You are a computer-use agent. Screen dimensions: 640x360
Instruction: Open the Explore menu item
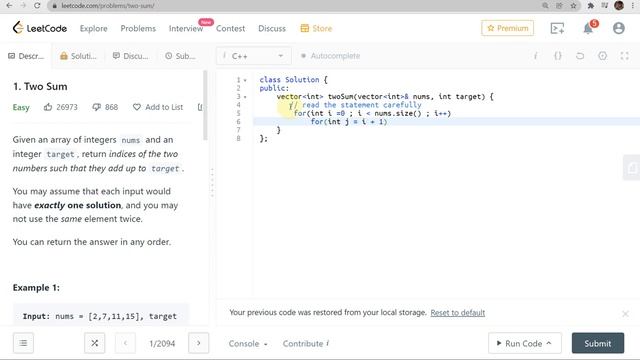tap(93, 29)
